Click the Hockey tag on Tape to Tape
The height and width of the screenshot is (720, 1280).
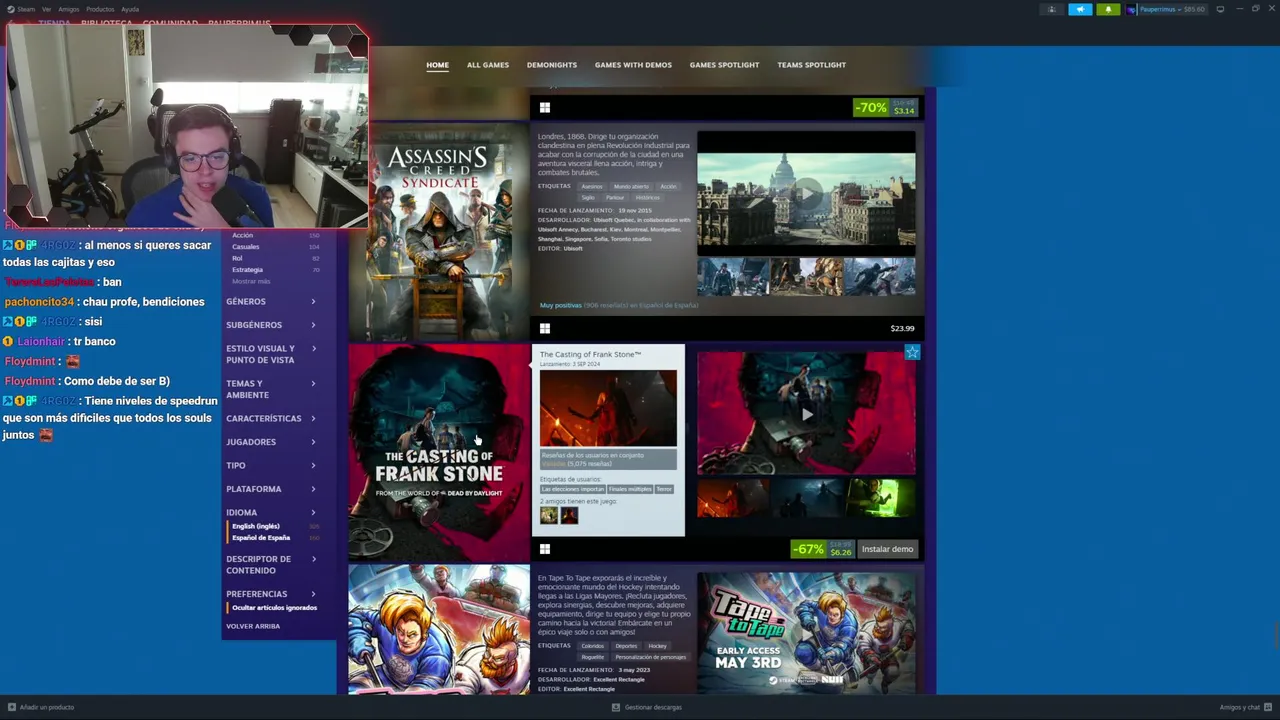click(657, 646)
